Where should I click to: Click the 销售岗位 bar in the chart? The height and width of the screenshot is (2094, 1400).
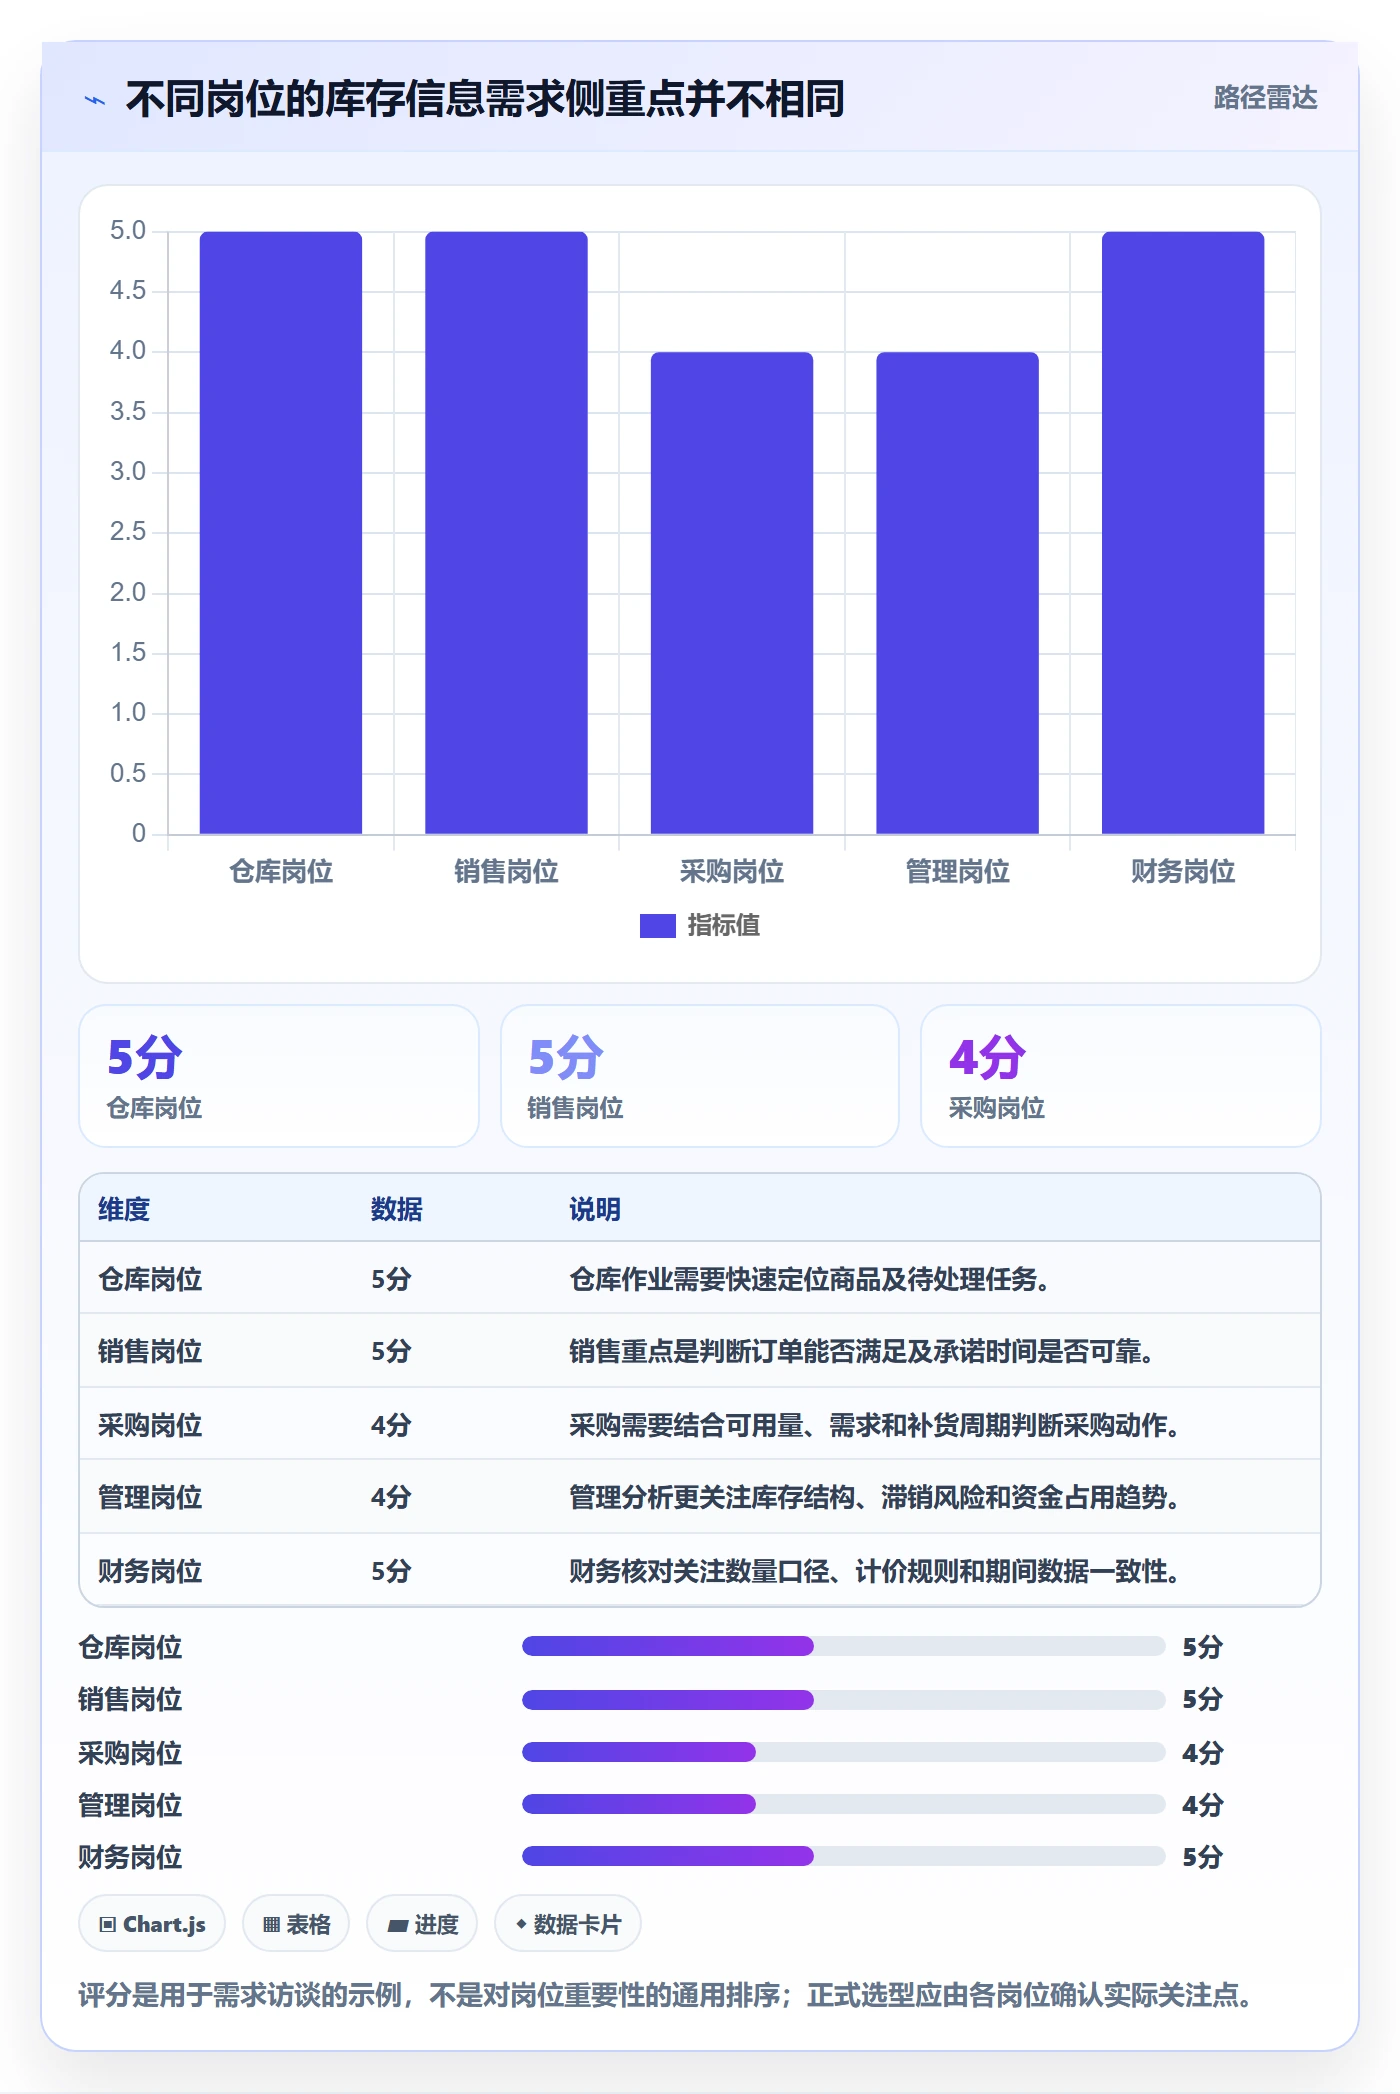(x=506, y=532)
